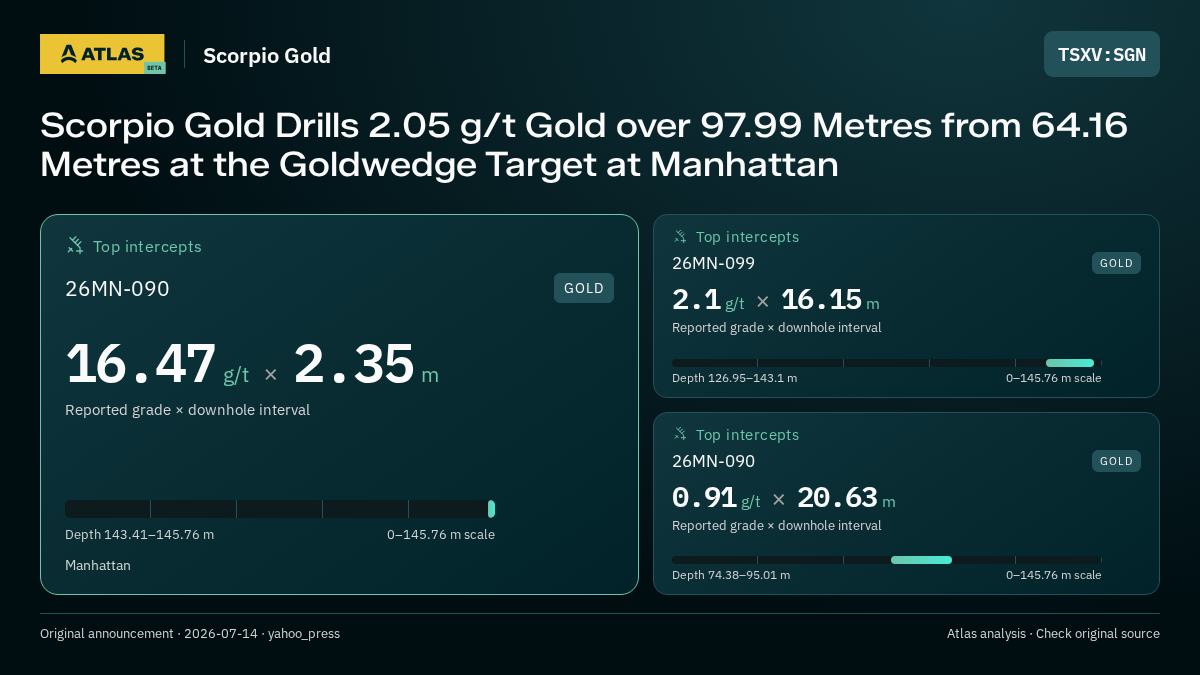Click the Atlas logo badge

102,54
